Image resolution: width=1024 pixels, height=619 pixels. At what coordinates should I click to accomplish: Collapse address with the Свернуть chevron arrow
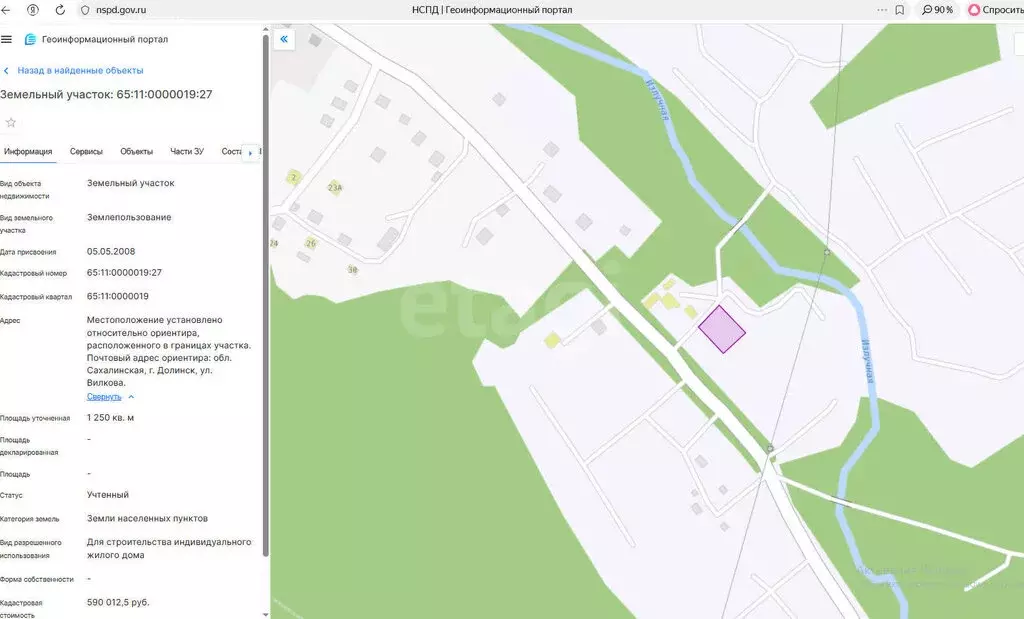[131, 397]
